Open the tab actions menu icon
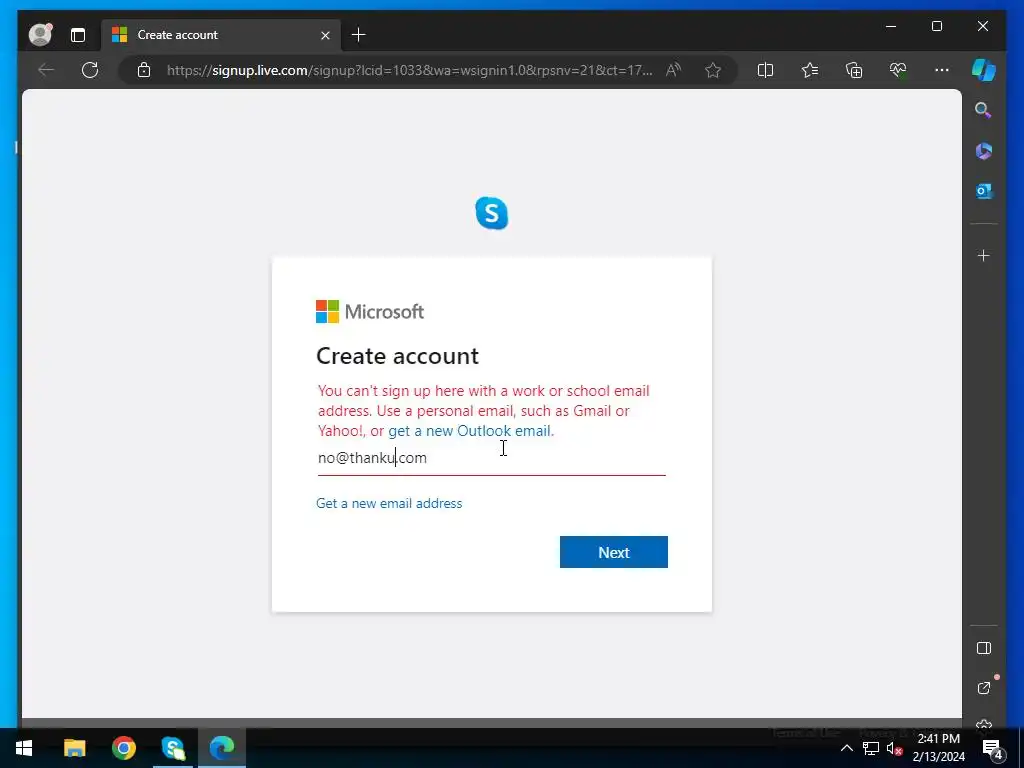Viewport: 1024px width, 768px height. pyautogui.click(x=78, y=35)
